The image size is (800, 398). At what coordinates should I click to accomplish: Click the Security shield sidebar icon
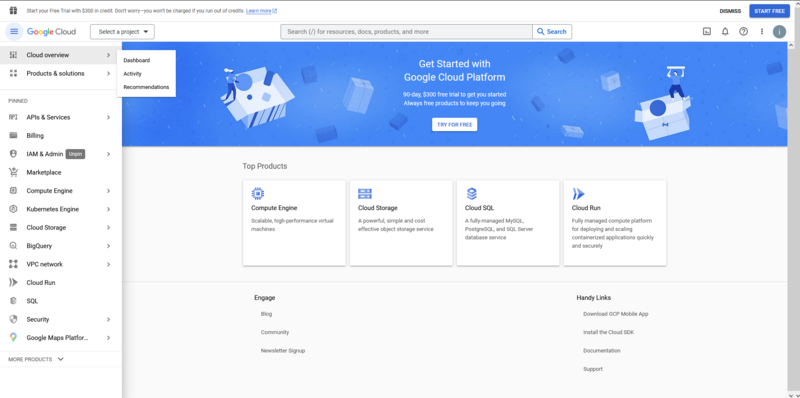tap(13, 319)
